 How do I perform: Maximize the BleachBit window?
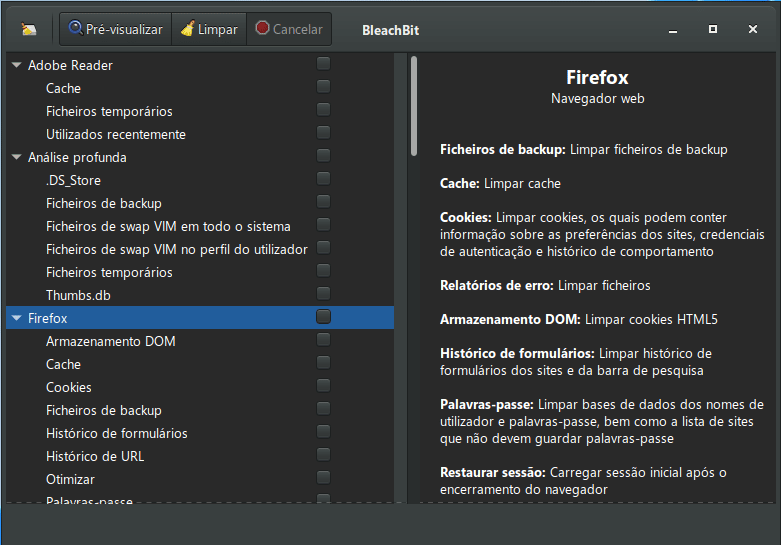tap(713, 30)
